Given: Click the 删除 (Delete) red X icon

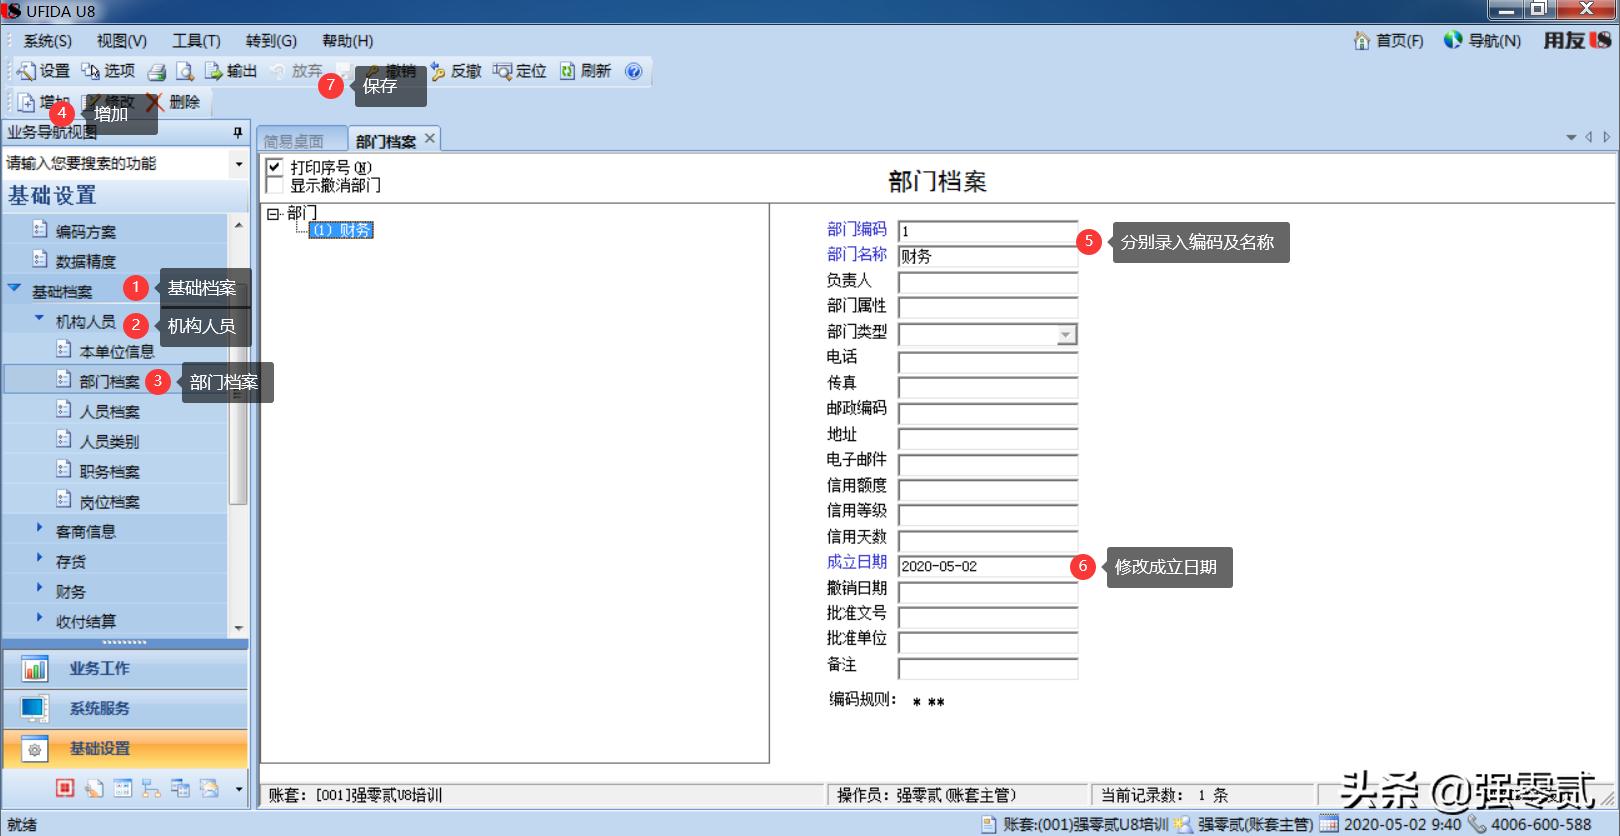Looking at the screenshot, I should [x=155, y=102].
